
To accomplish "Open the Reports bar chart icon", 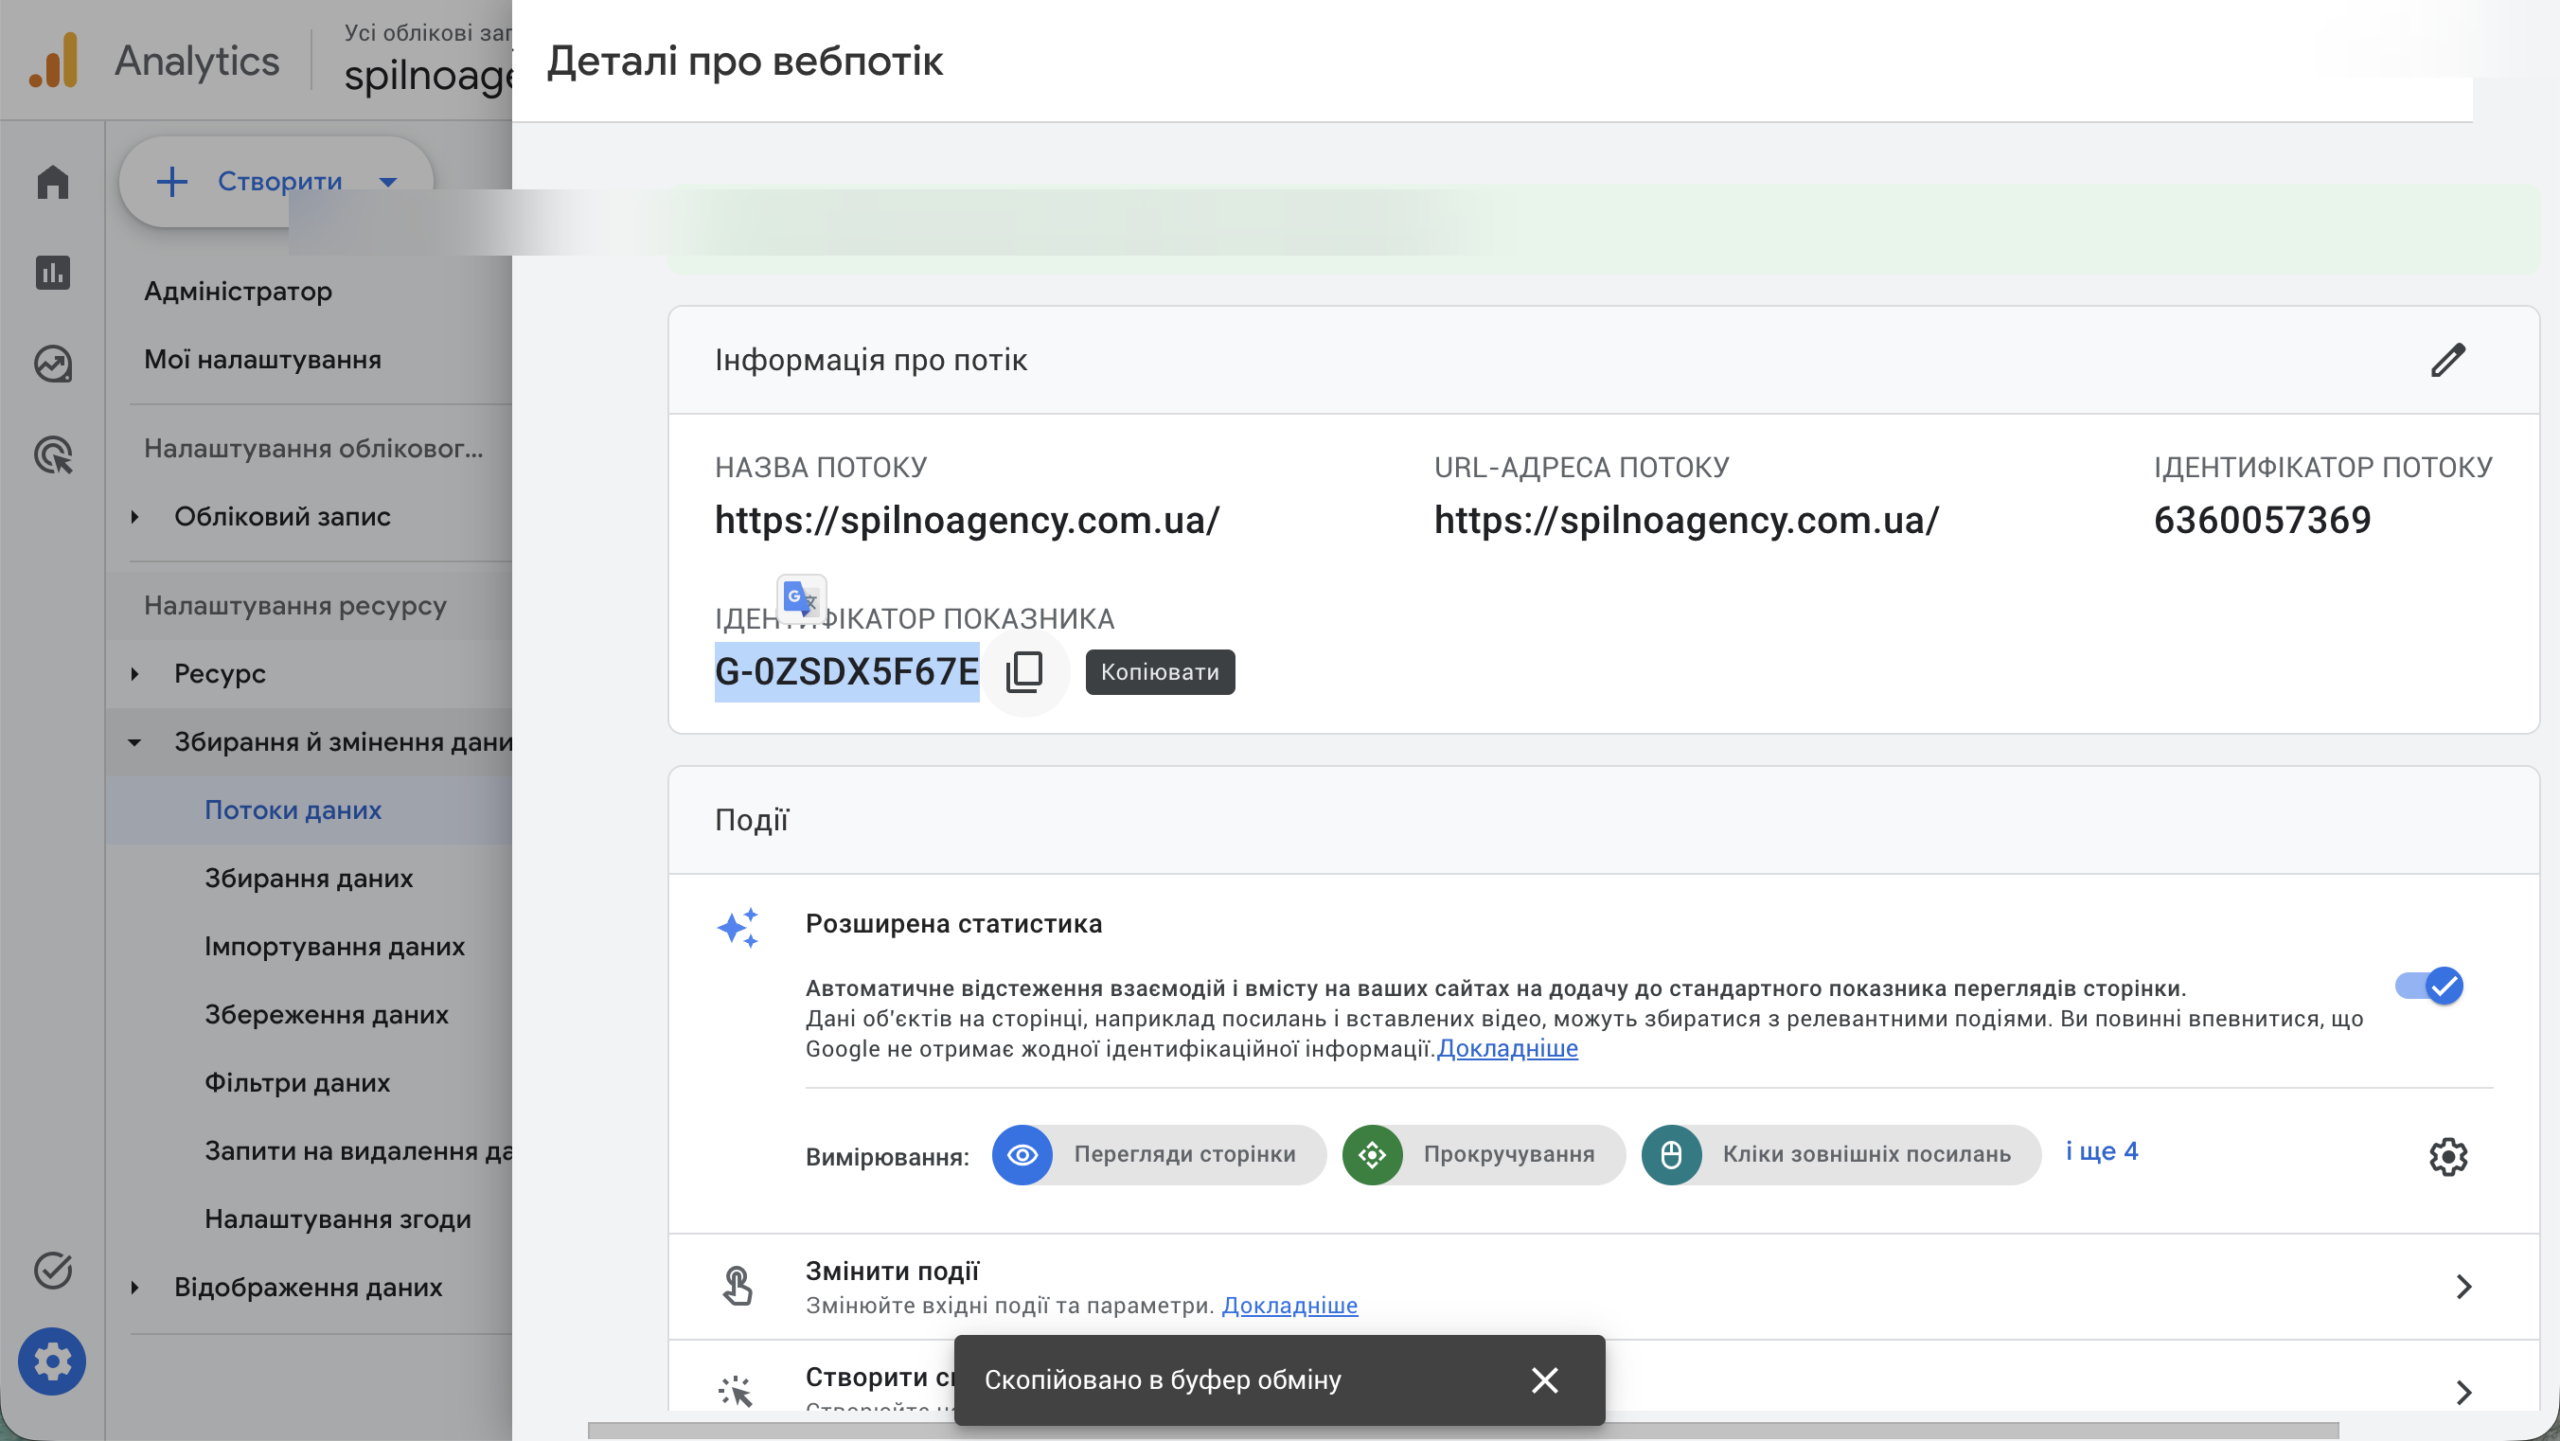I will coord(53,273).
